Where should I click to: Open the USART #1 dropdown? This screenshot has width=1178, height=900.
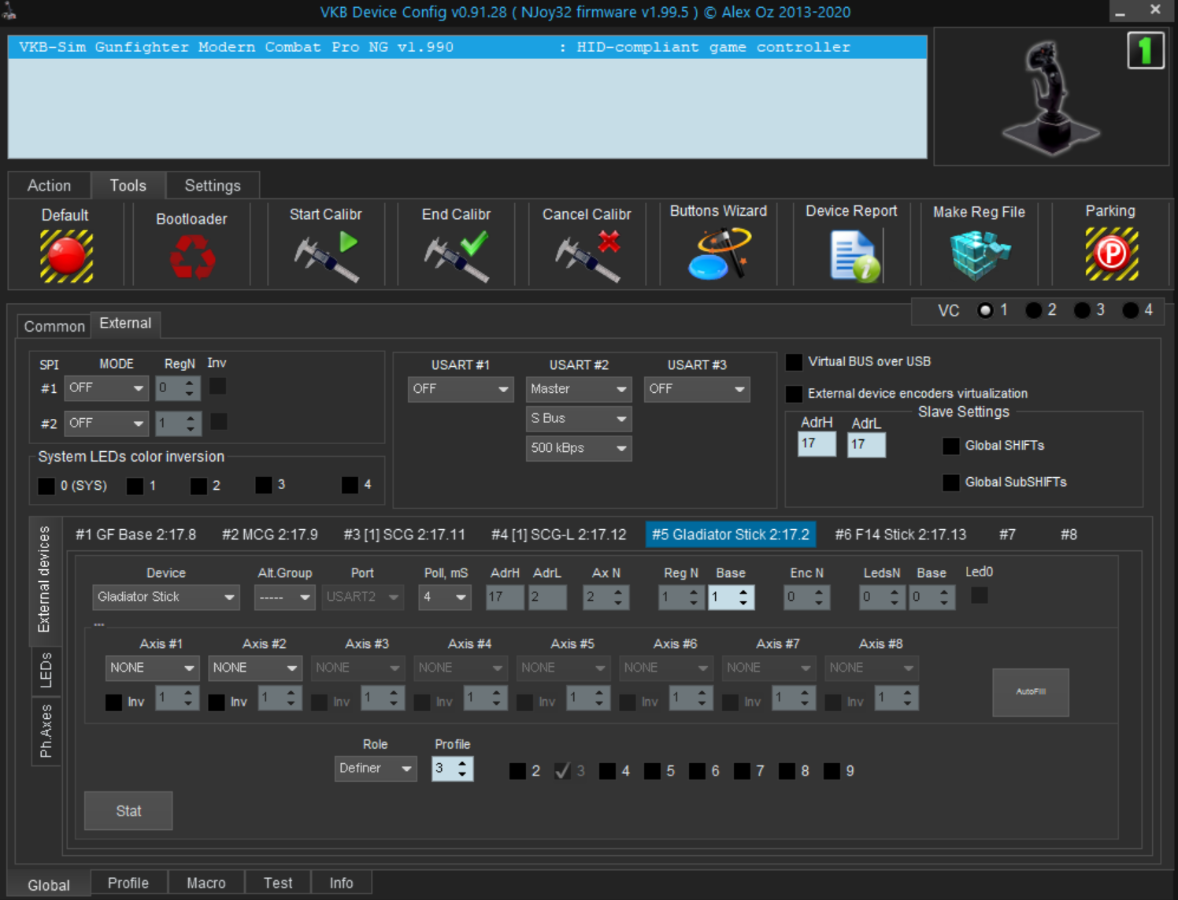tap(461, 389)
